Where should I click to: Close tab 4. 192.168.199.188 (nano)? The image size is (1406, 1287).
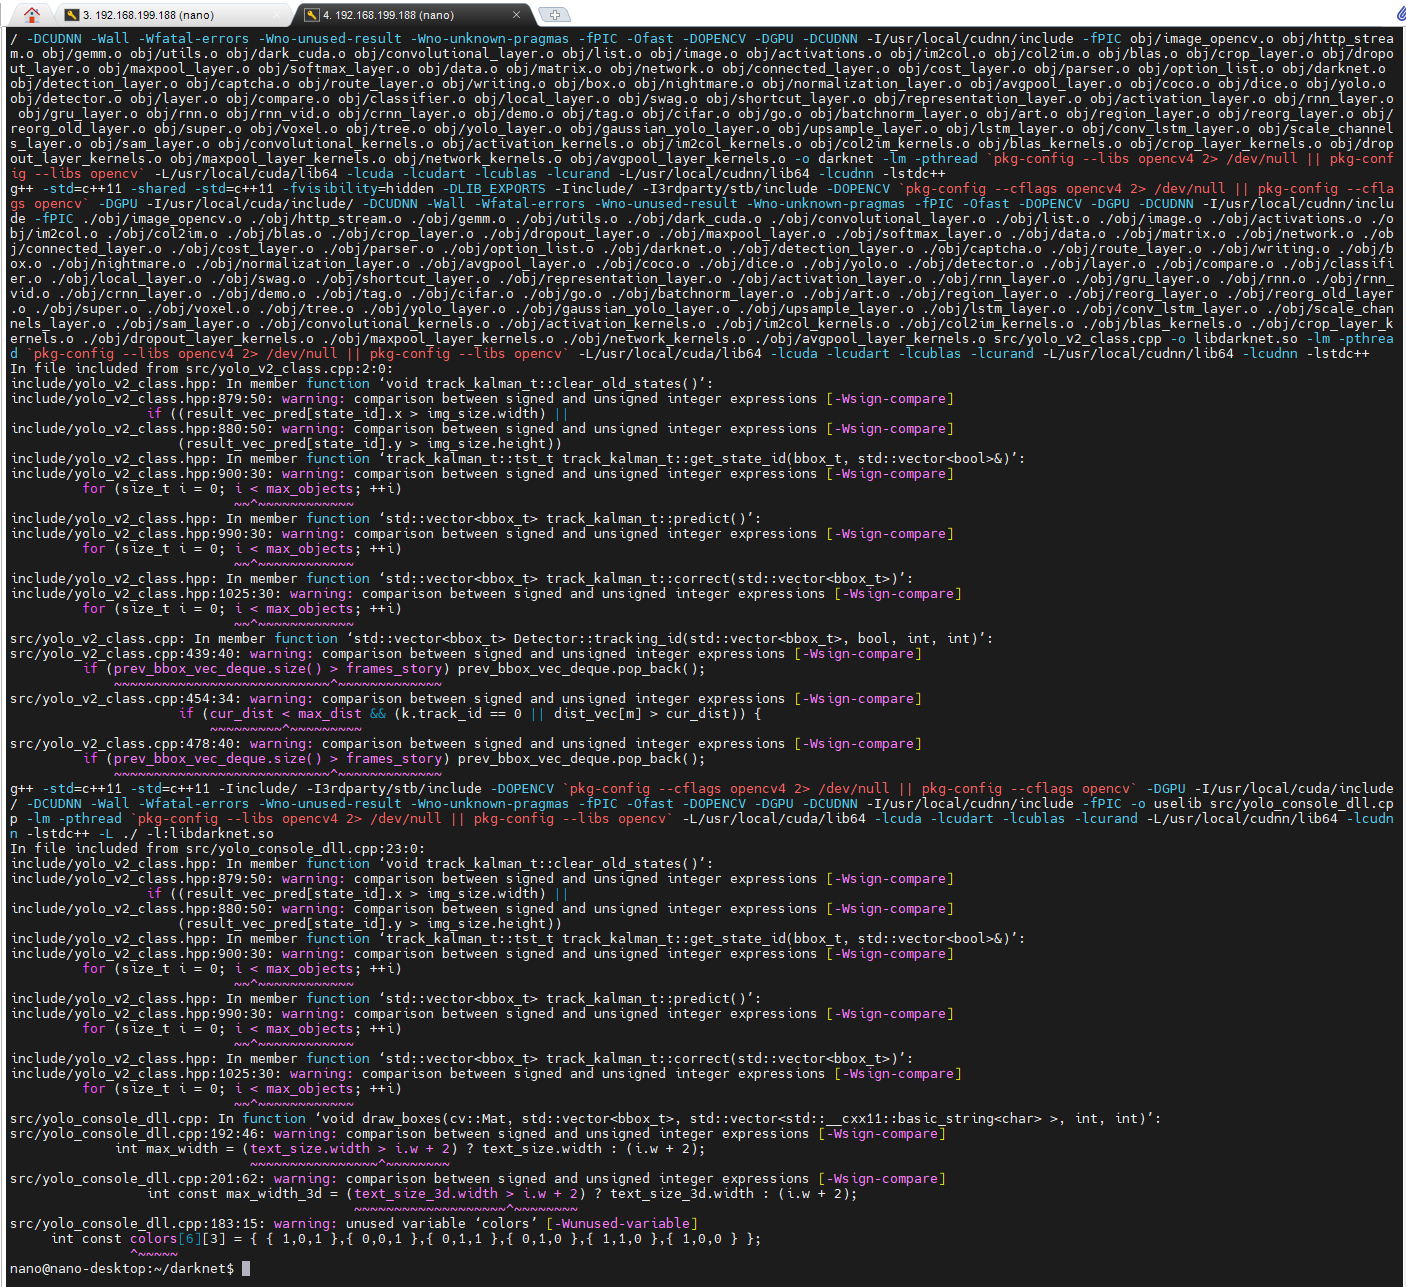pos(516,15)
